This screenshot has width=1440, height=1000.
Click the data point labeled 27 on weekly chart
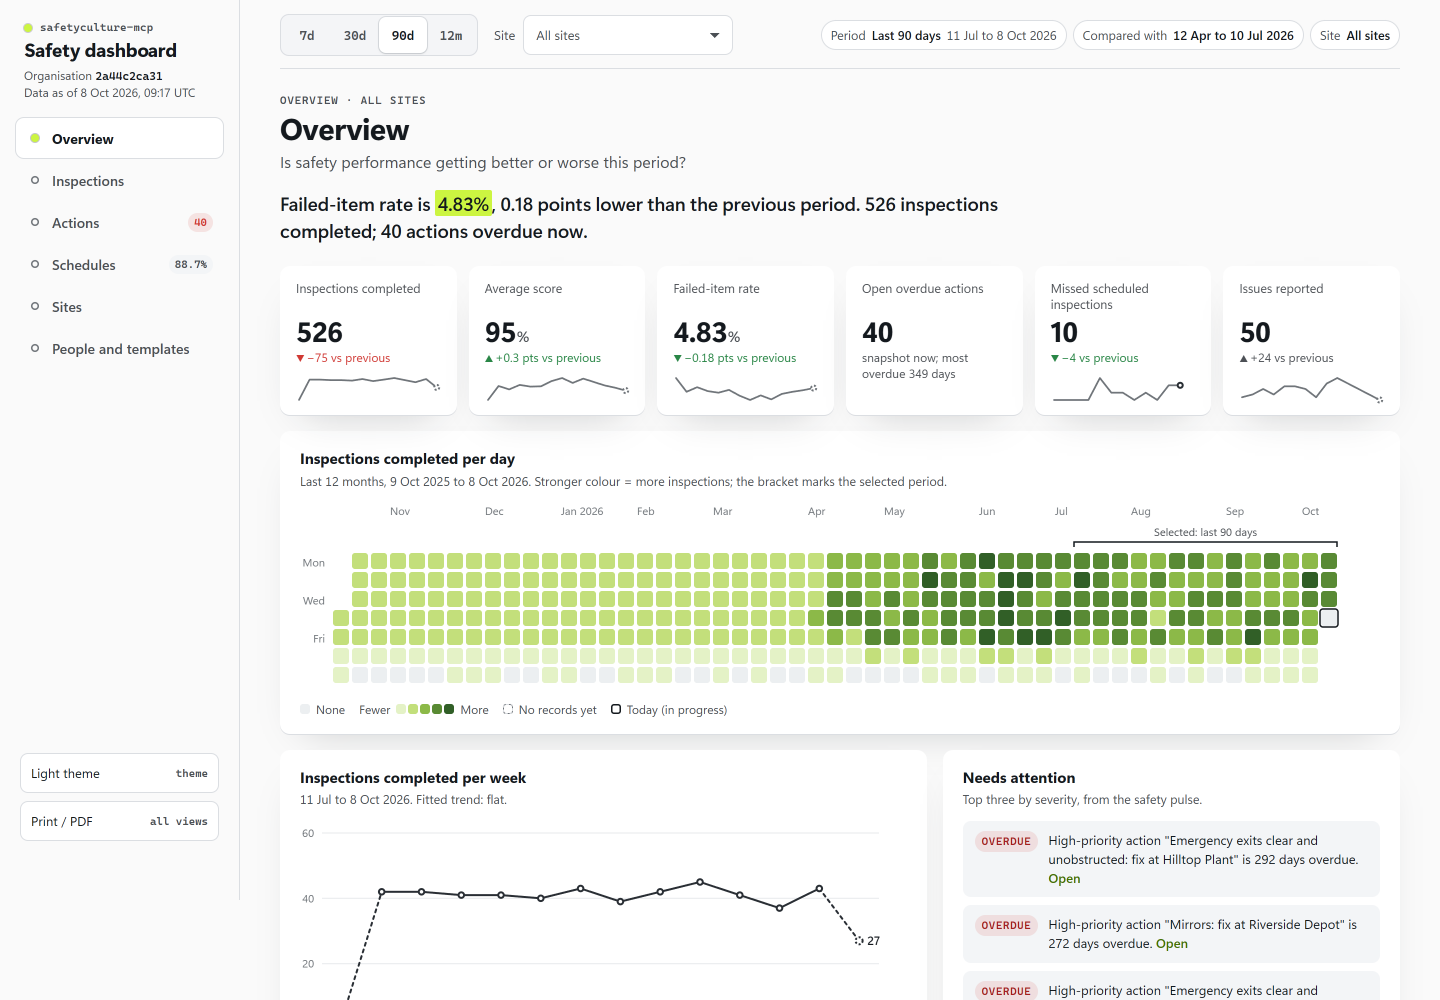(x=859, y=941)
